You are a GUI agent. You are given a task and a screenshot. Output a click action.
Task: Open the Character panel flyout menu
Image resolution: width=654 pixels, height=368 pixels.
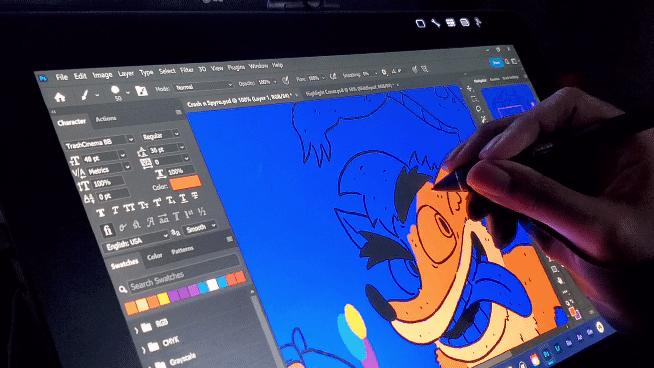click(179, 112)
